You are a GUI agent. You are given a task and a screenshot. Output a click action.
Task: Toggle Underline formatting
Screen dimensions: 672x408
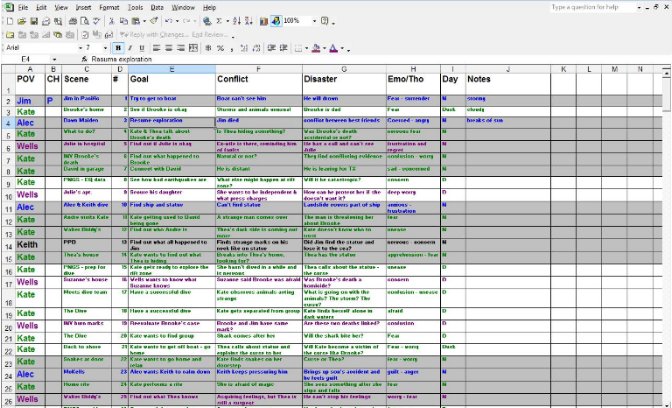(x=142, y=47)
